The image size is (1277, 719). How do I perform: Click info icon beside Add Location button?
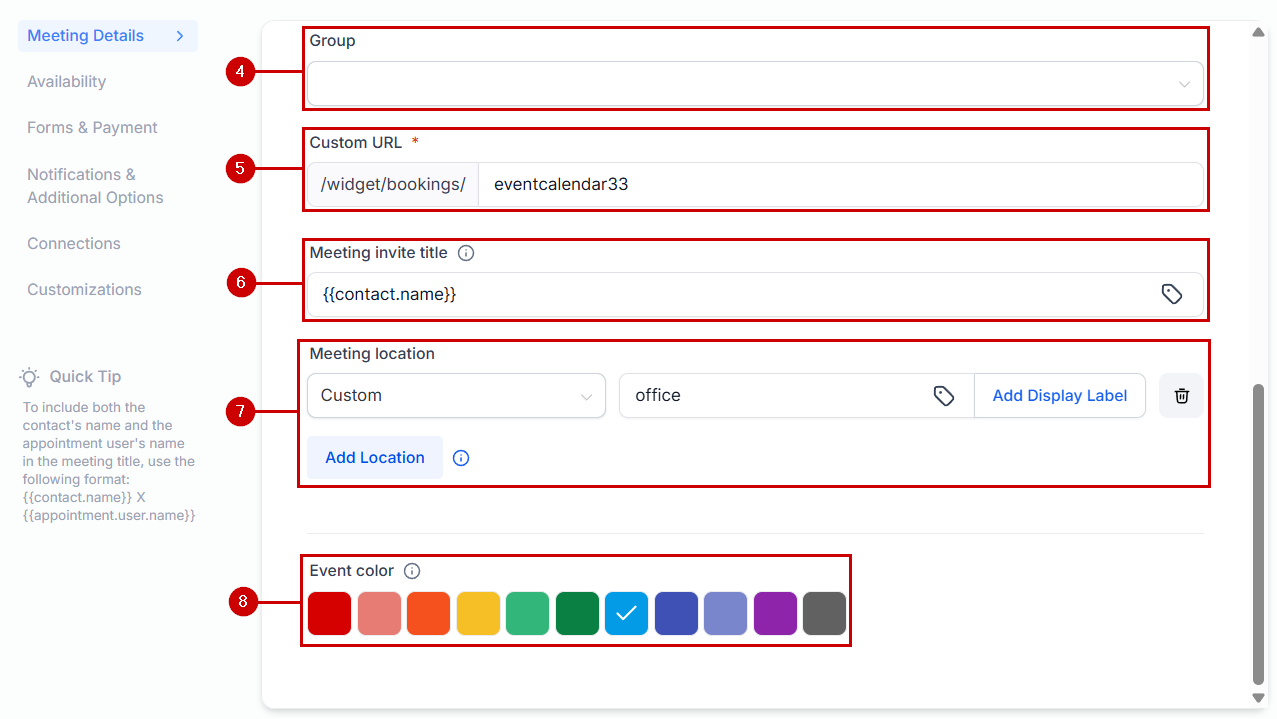(461, 458)
